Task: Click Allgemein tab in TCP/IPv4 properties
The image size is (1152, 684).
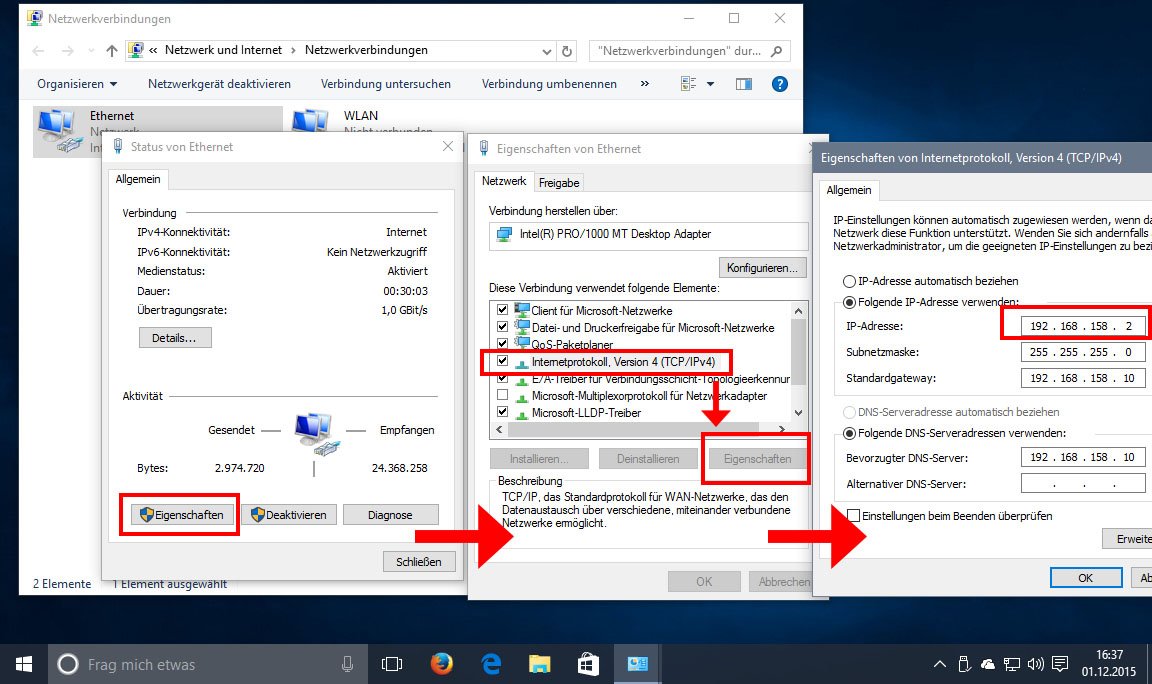Action: click(x=849, y=190)
